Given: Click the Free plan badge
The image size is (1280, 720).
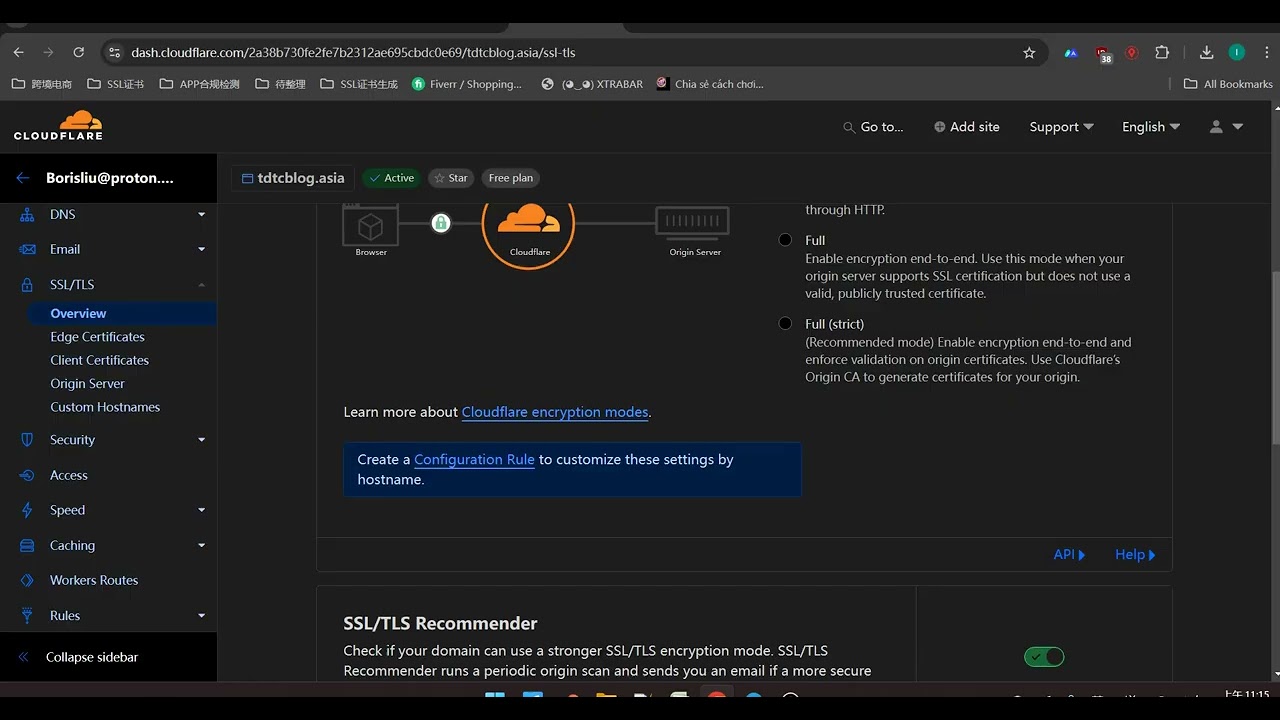Looking at the screenshot, I should (511, 178).
